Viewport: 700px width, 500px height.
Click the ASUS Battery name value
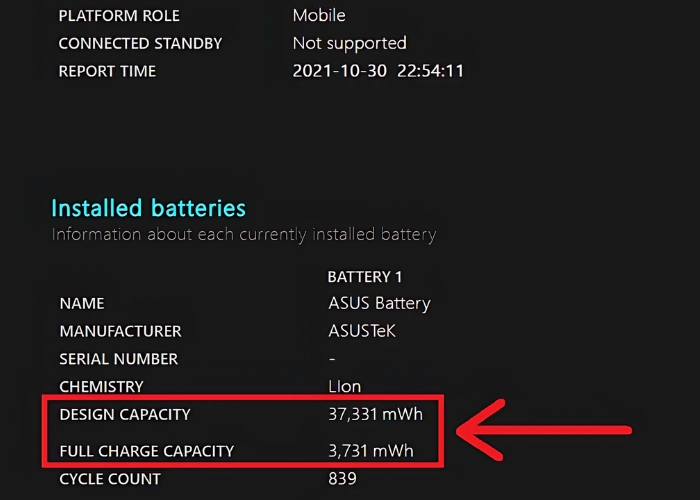point(379,303)
